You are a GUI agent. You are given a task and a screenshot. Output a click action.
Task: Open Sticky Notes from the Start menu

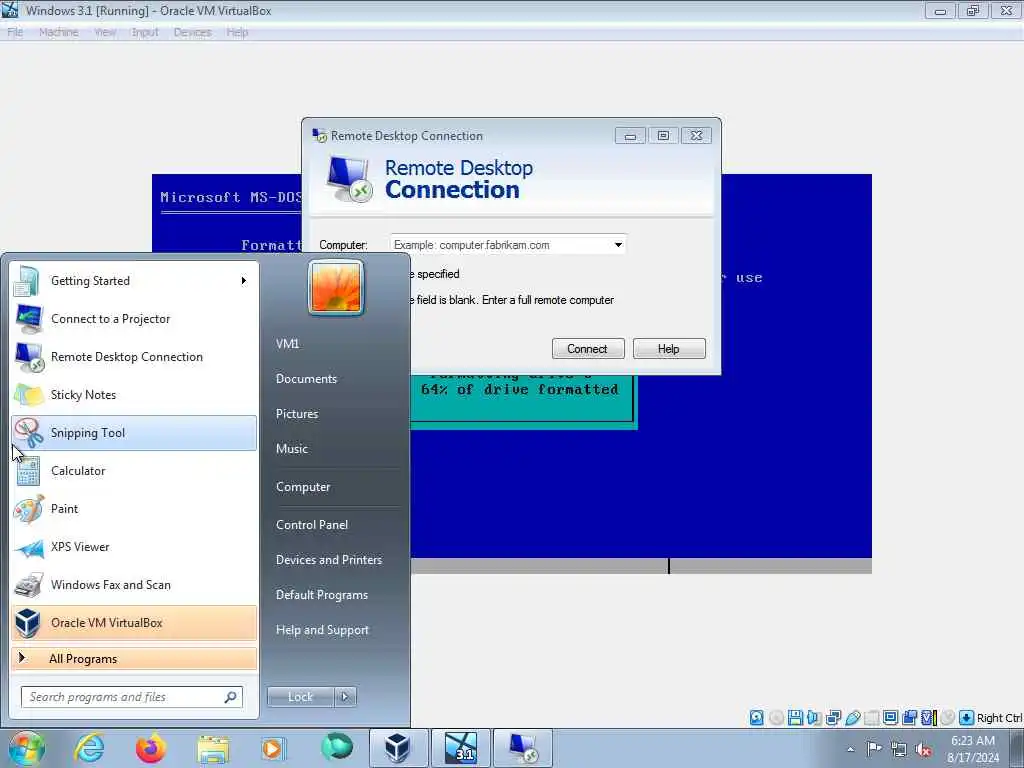134,394
